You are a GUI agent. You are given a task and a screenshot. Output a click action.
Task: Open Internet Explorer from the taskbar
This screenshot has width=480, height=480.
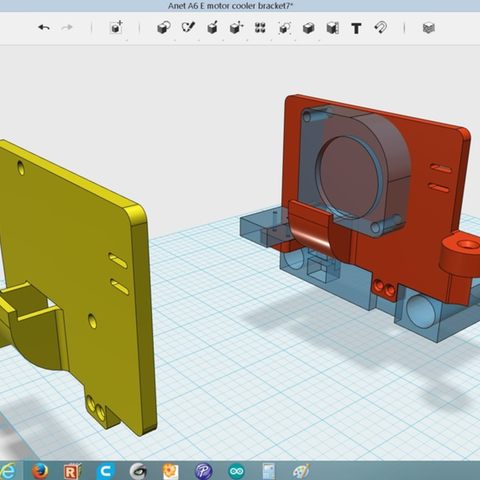pyautogui.click(x=7, y=471)
